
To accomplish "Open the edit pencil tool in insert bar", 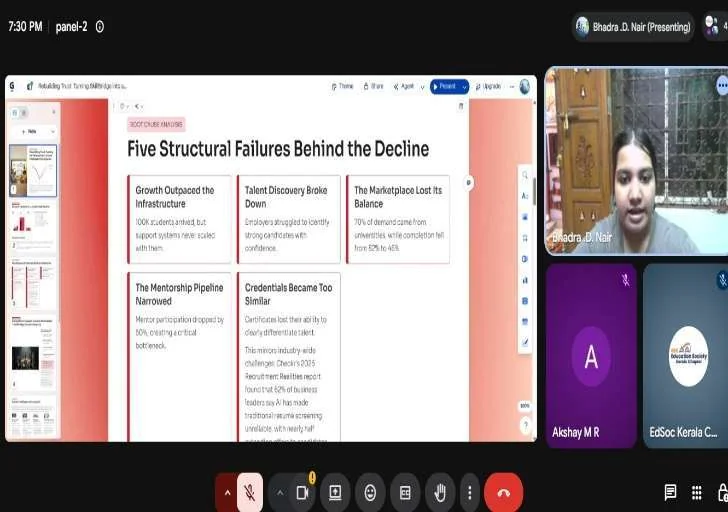I will pos(525,343).
